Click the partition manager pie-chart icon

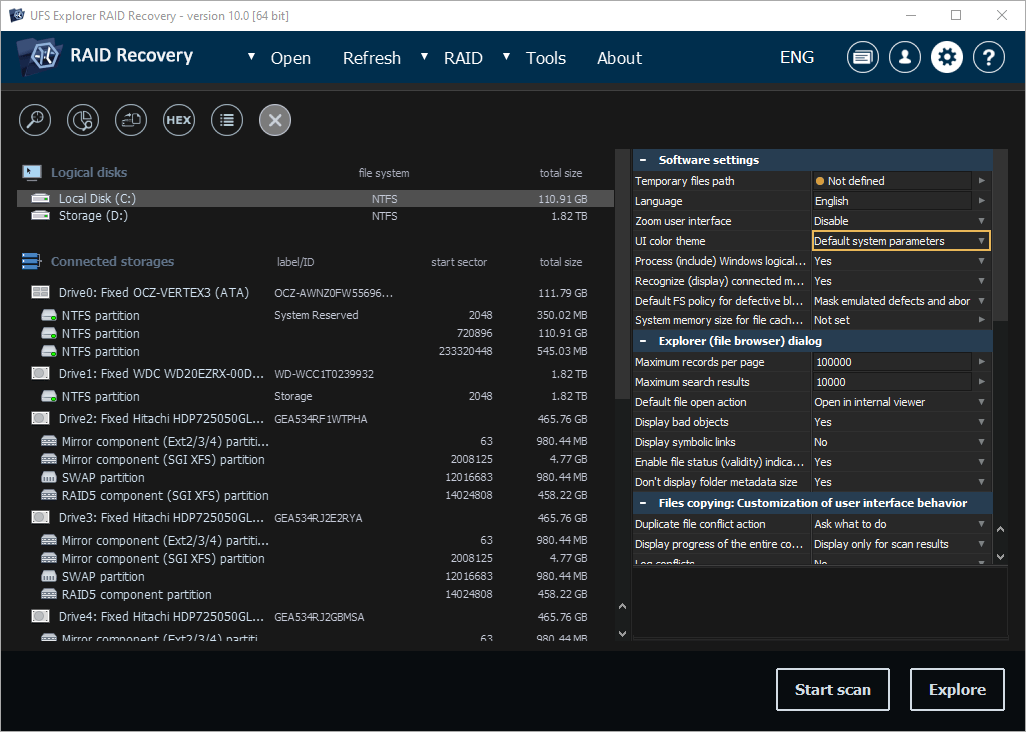tap(83, 120)
